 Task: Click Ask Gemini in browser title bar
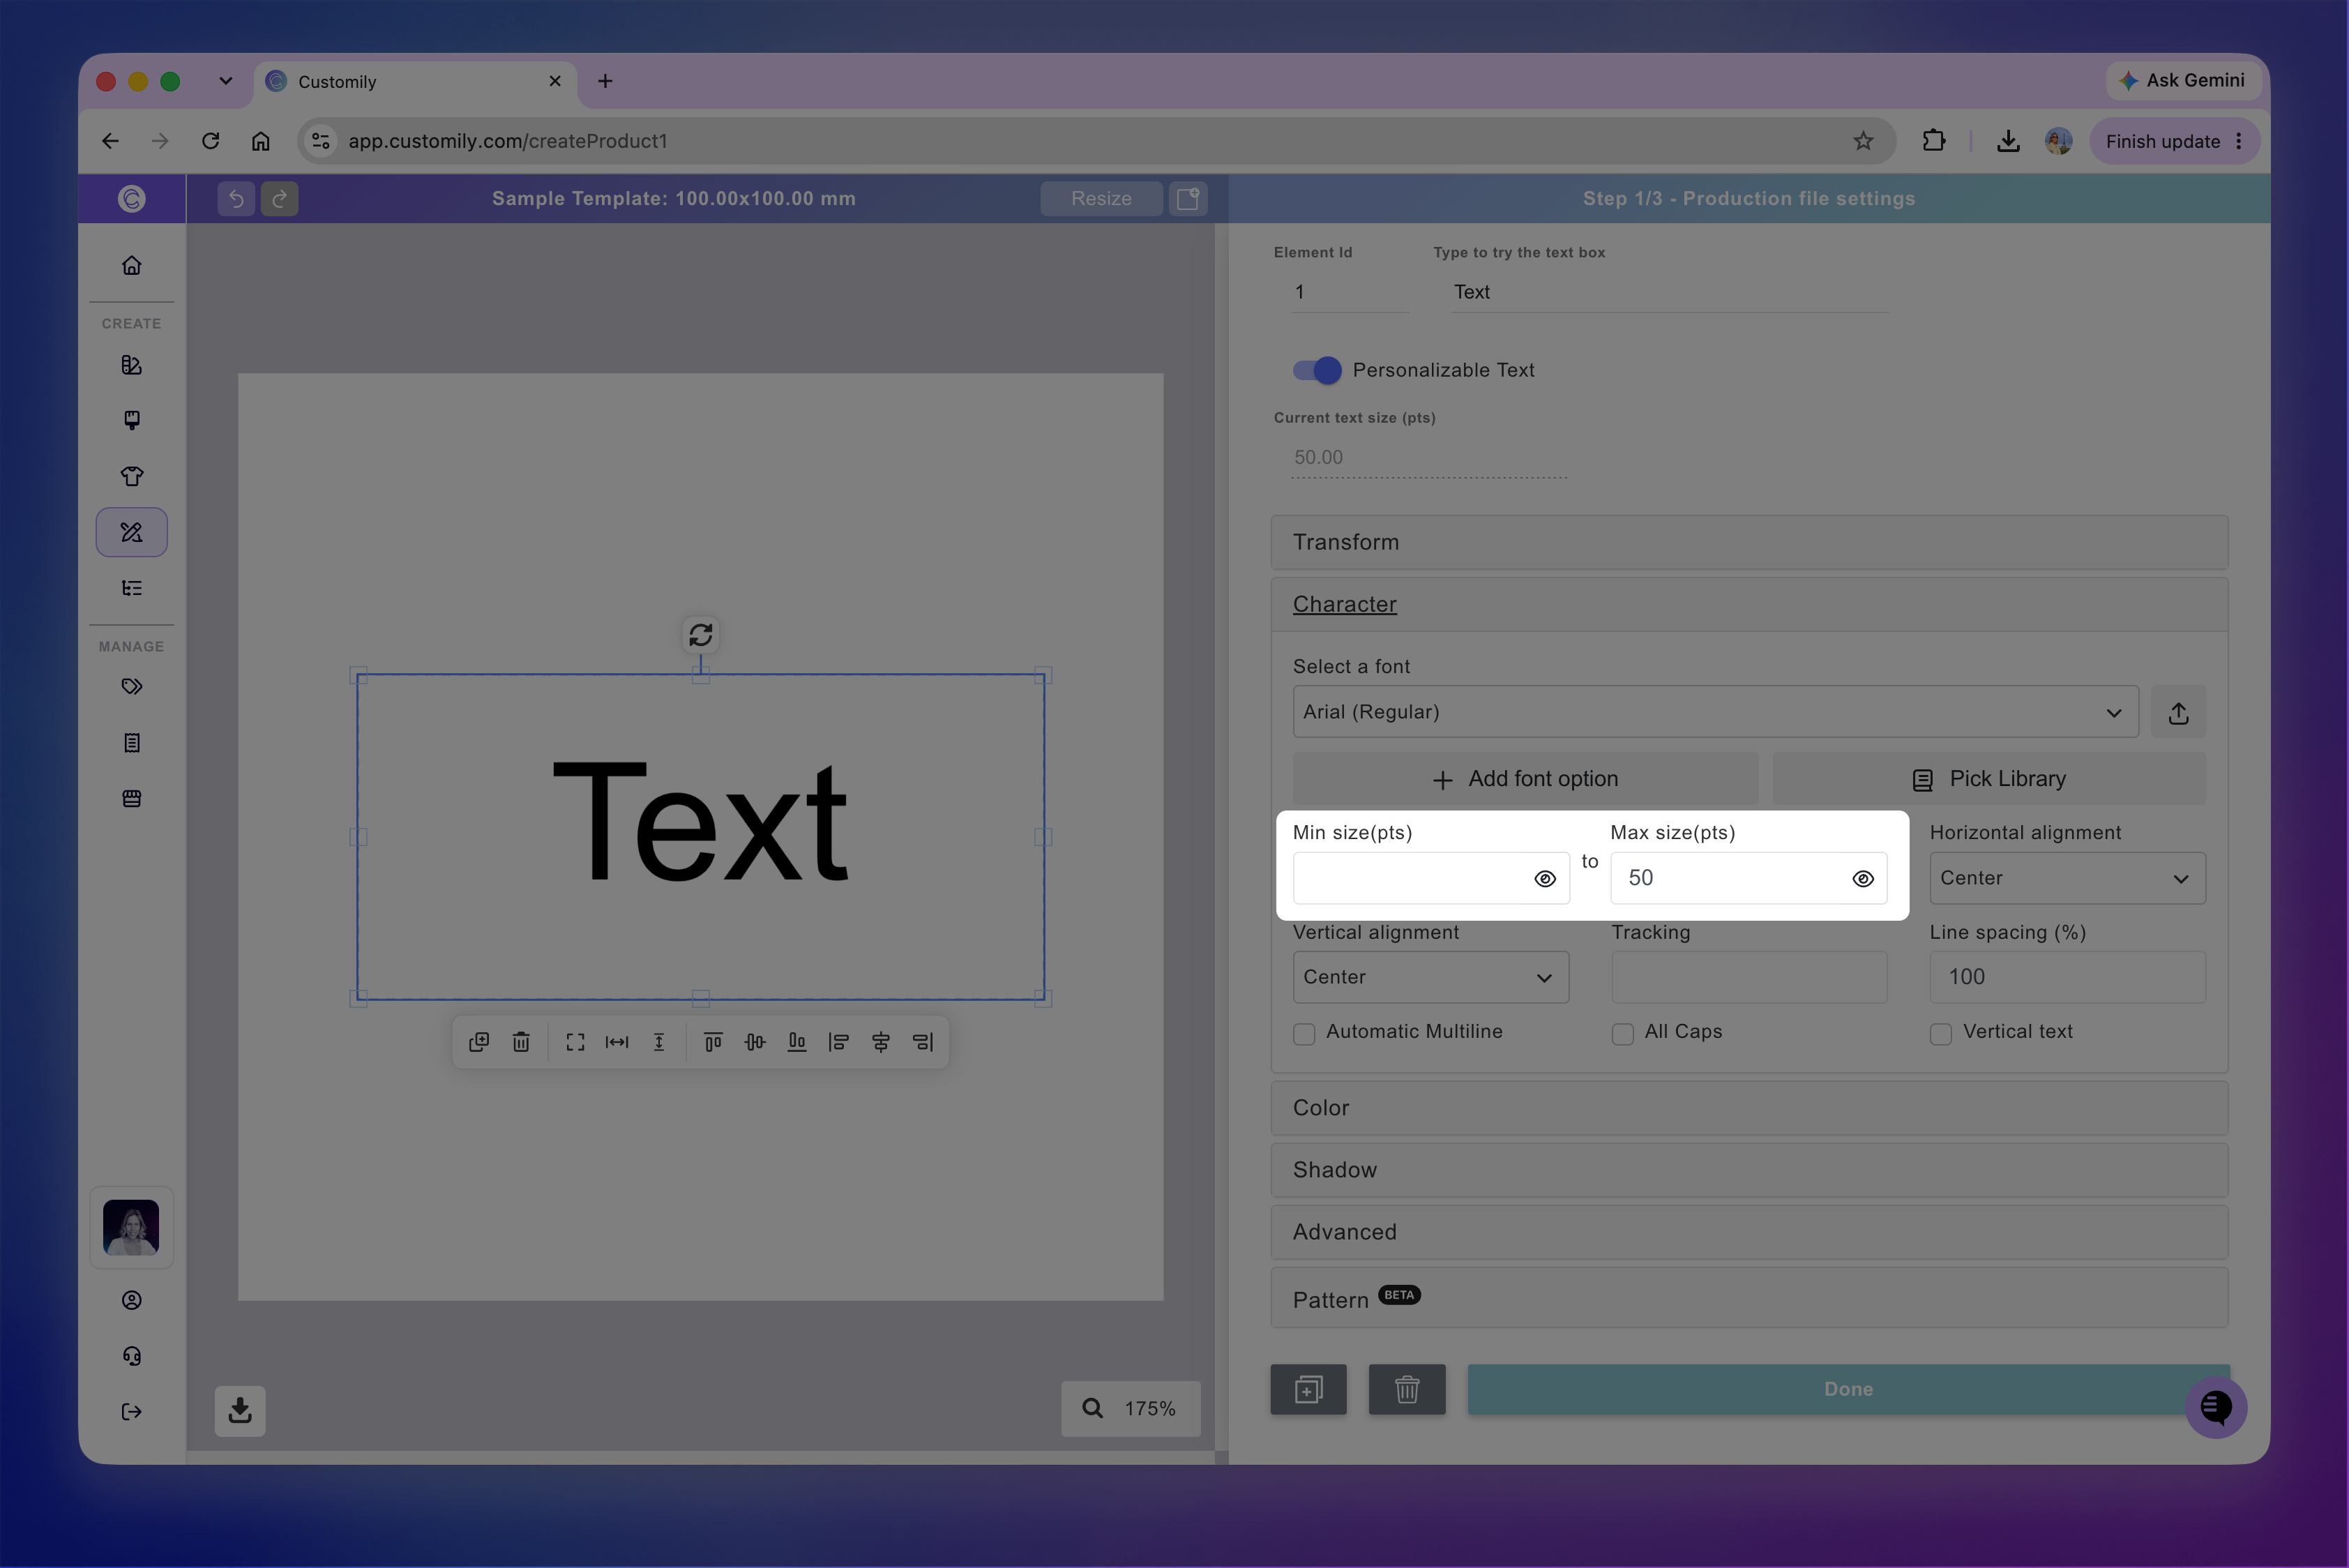click(2184, 81)
